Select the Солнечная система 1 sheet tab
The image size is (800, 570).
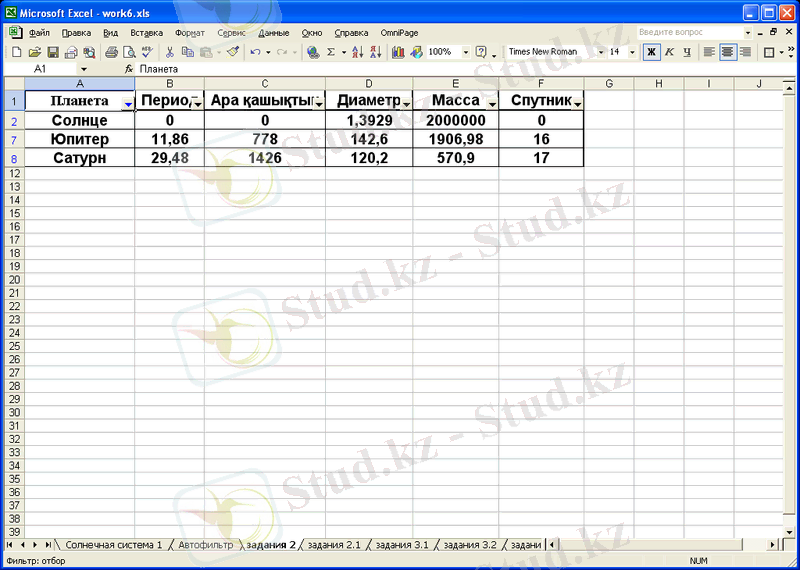(113, 545)
